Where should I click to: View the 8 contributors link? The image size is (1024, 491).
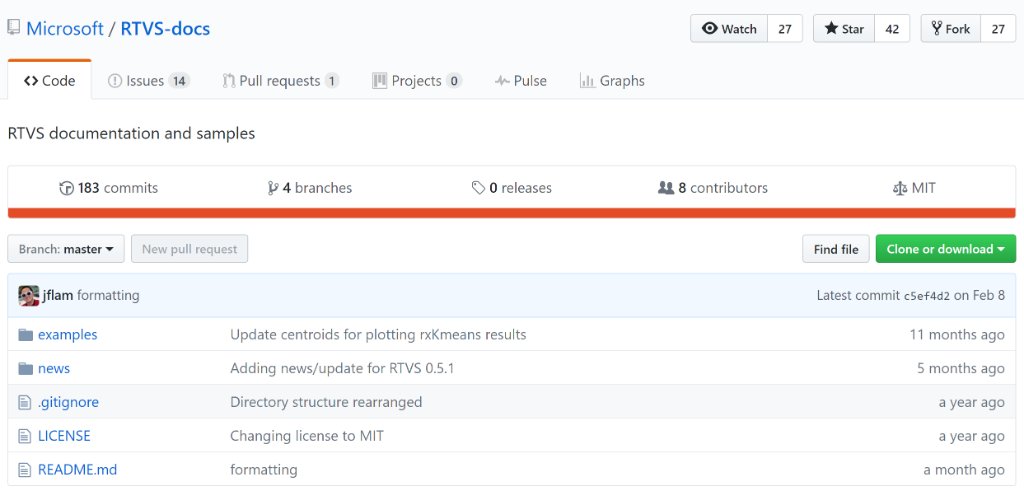coord(713,188)
